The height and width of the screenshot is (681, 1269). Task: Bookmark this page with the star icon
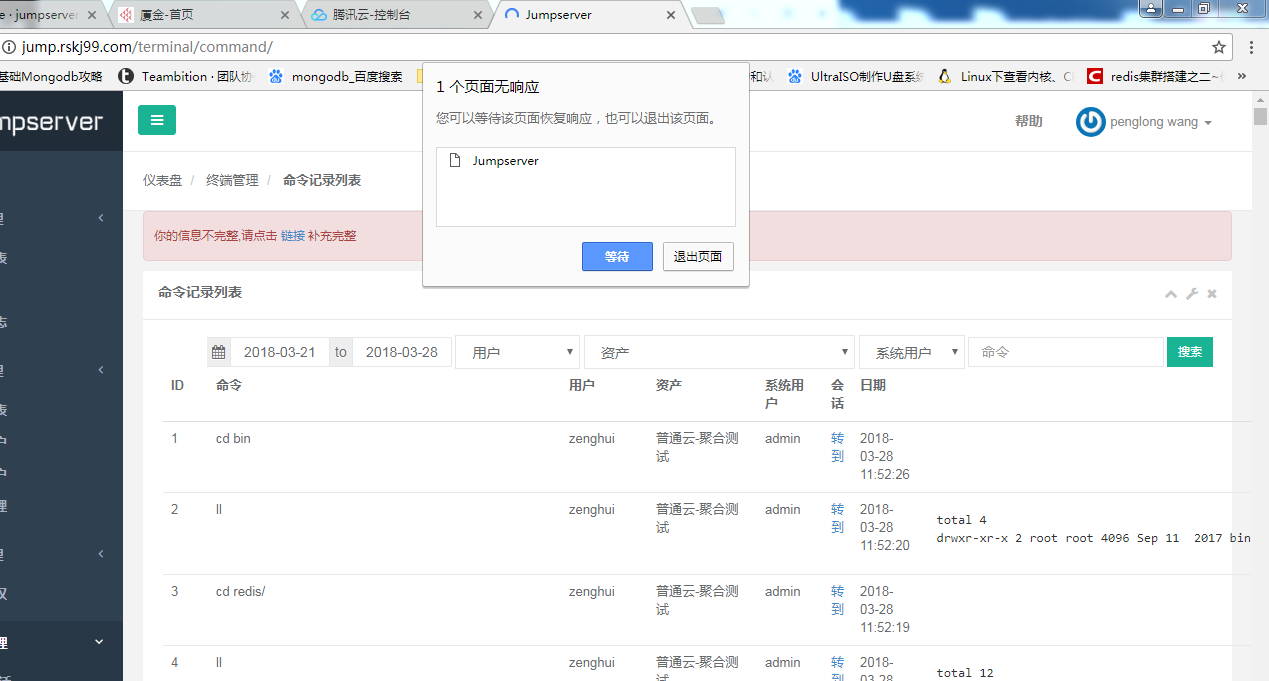tap(1219, 47)
